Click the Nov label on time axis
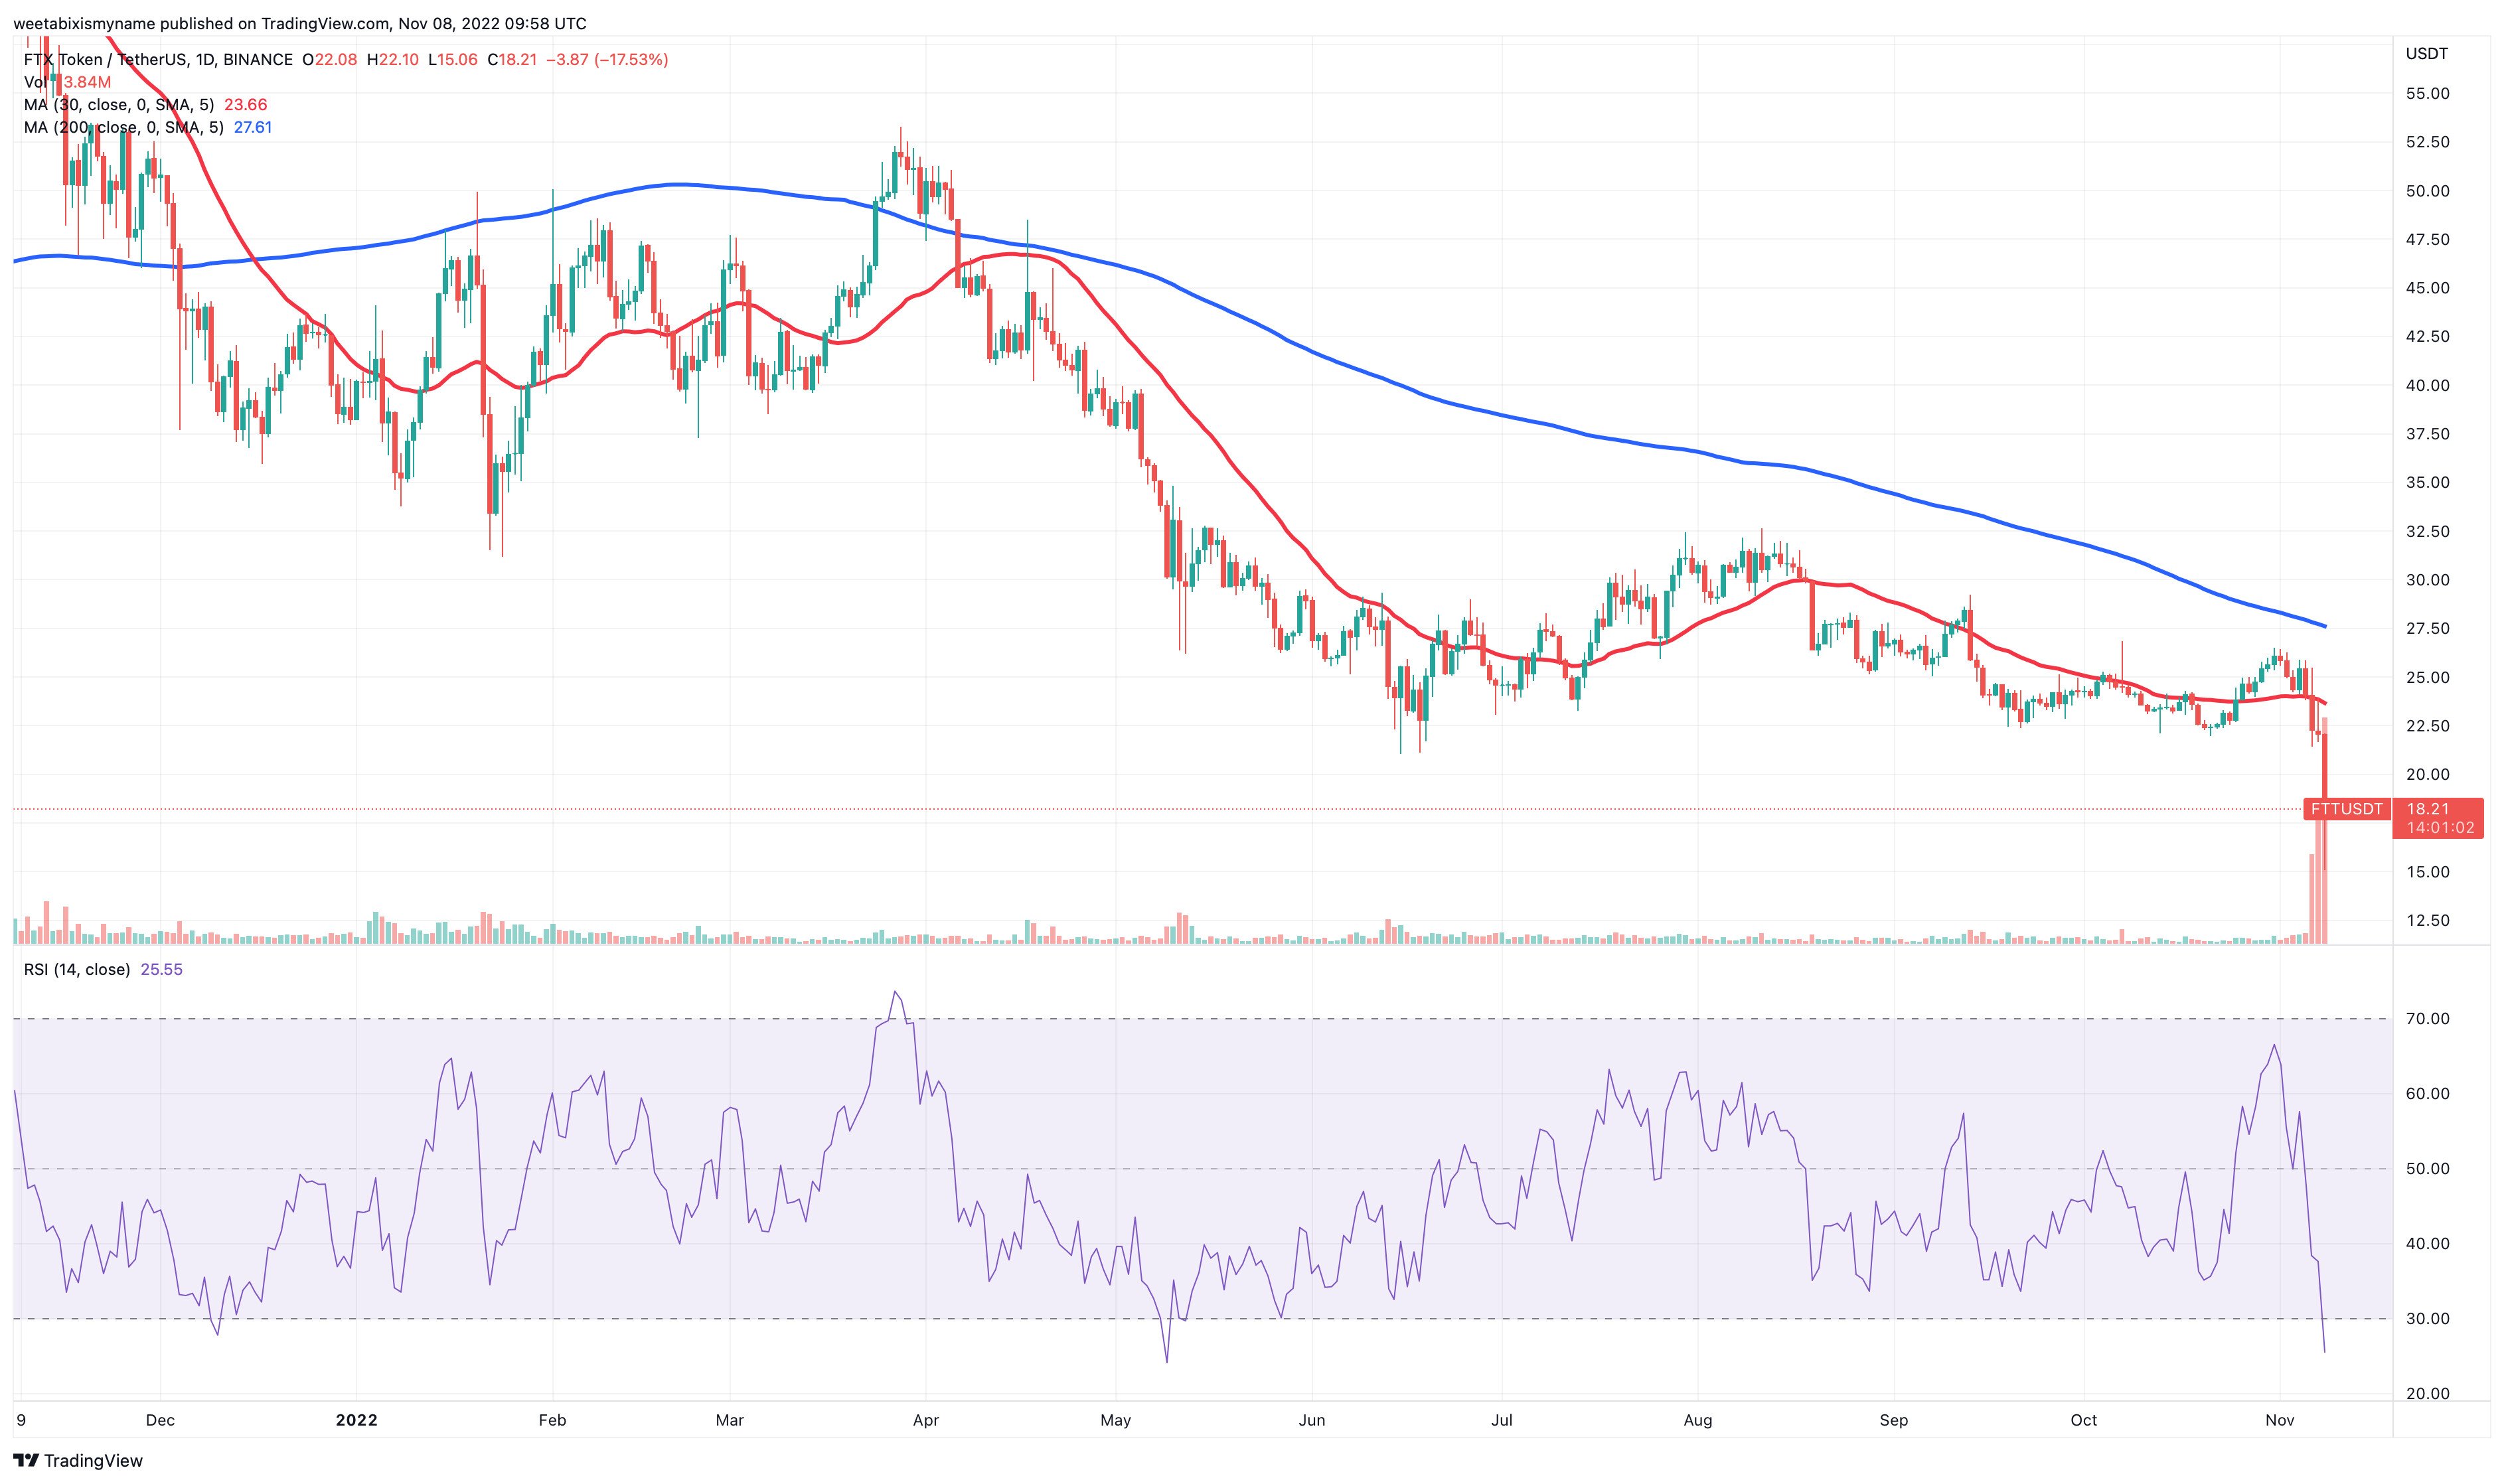This screenshot has height=1484, width=2504. (x=2280, y=1420)
